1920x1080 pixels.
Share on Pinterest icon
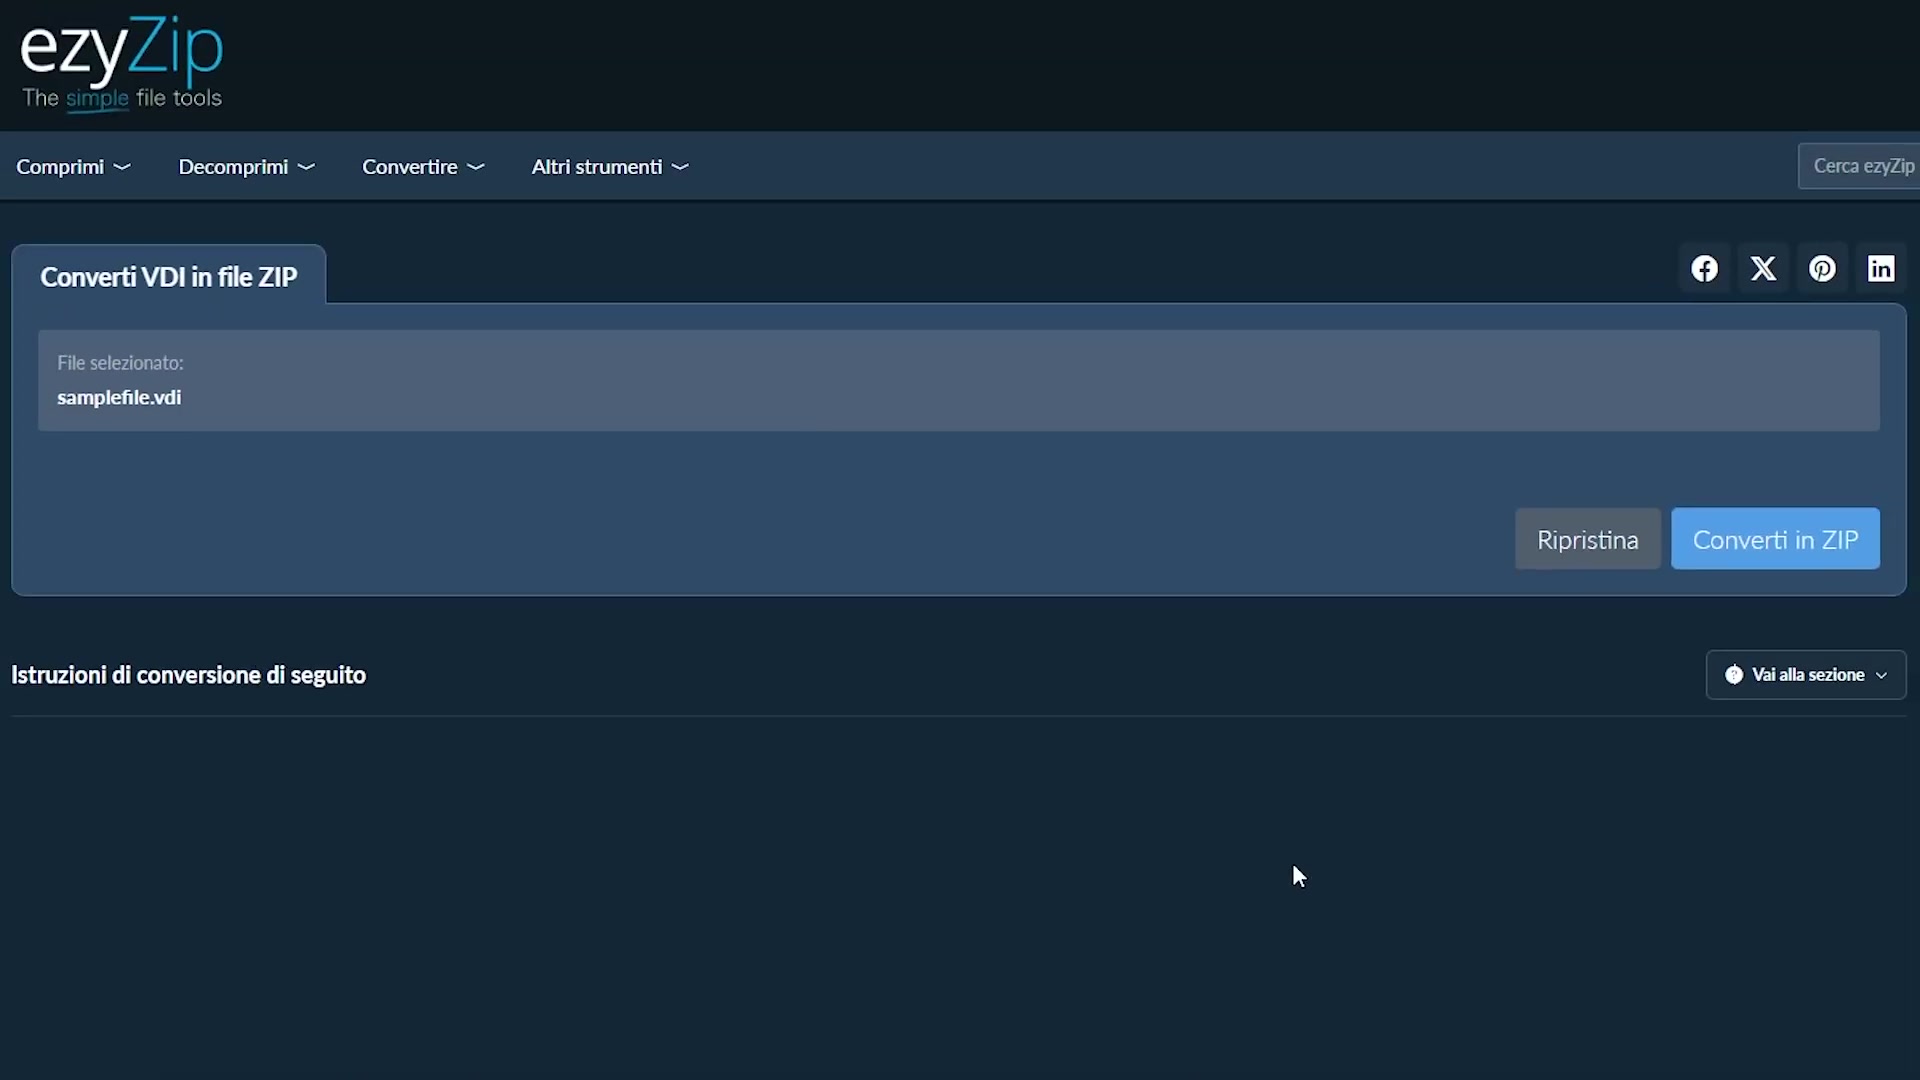coord(1822,269)
